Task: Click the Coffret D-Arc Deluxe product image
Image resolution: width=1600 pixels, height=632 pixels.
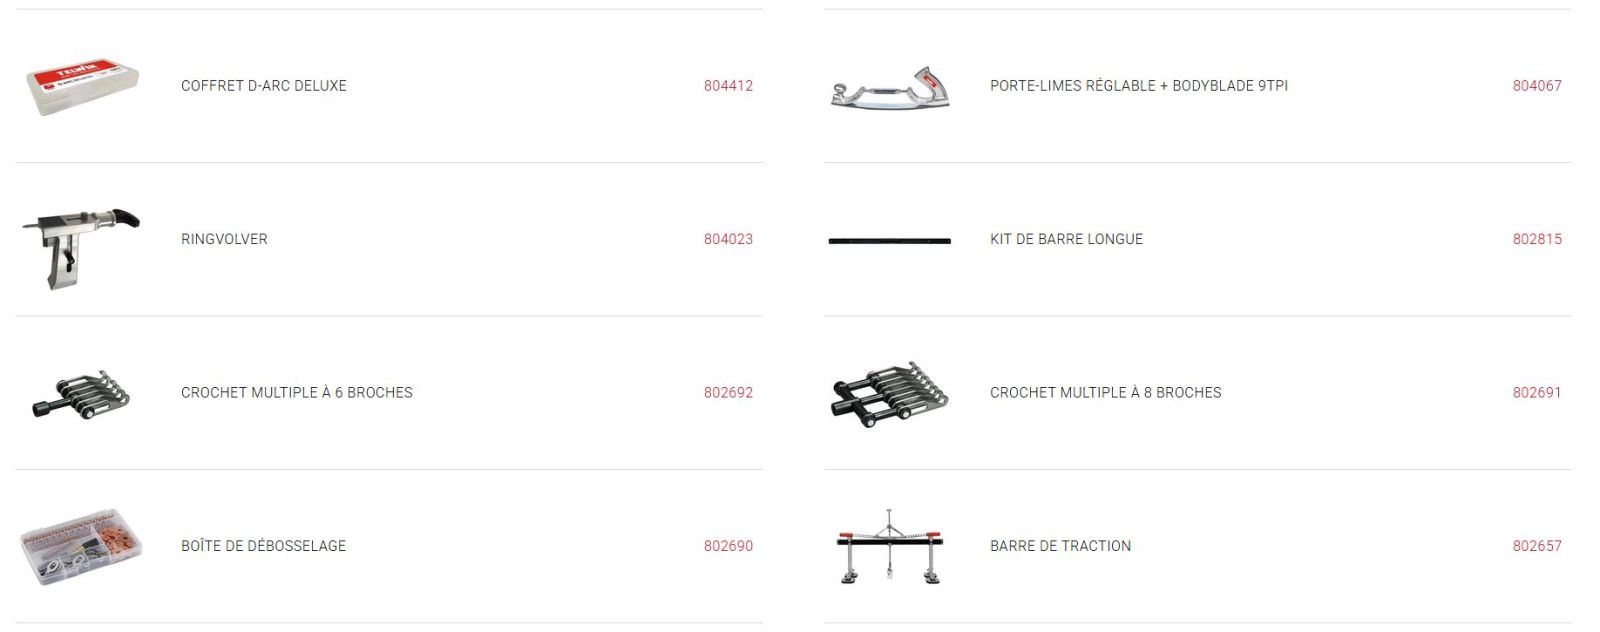Action: point(81,86)
